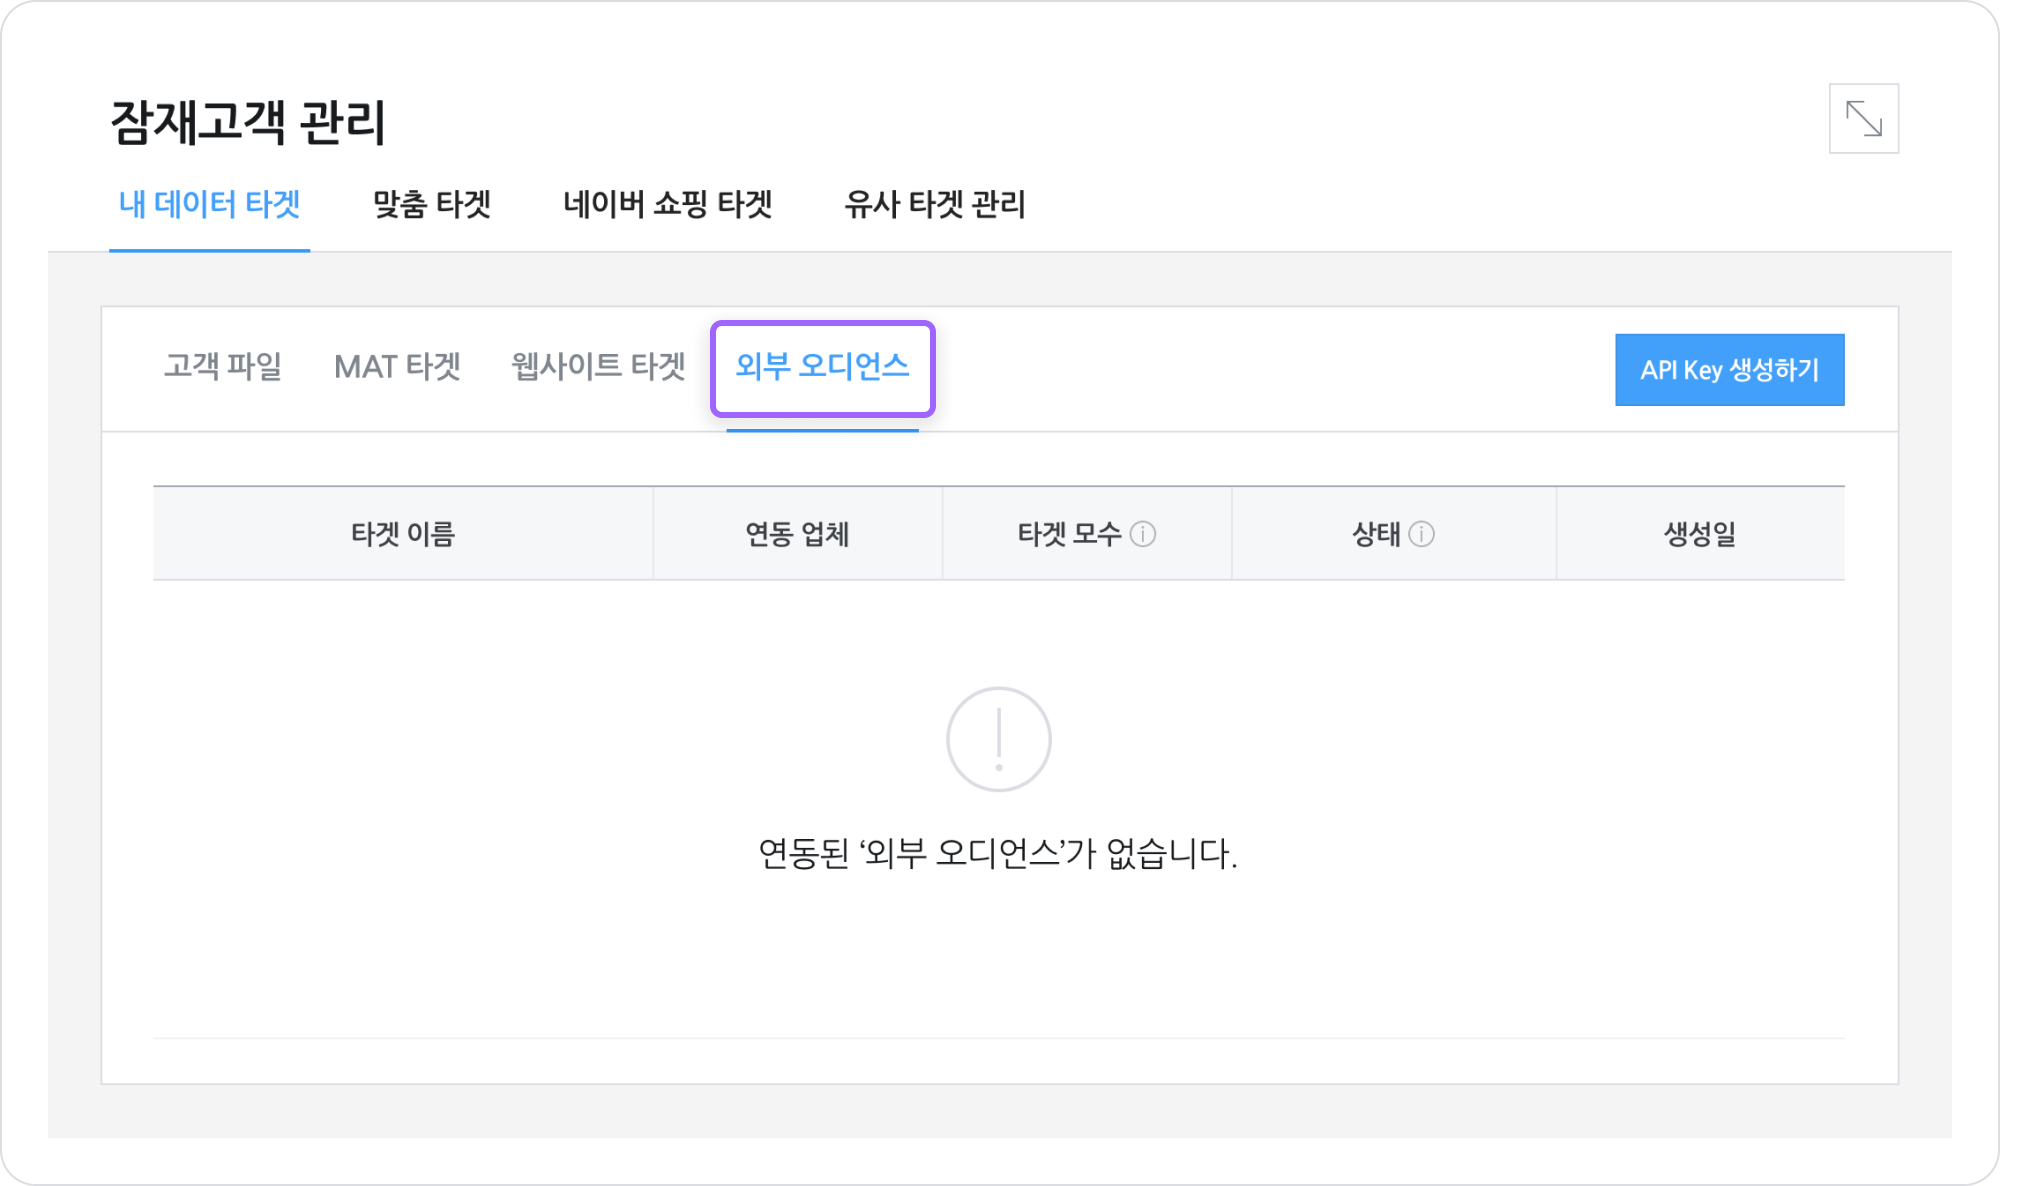Image resolution: width=2040 pixels, height=1186 pixels.
Task: Click the 상태 column header text
Action: pyautogui.click(x=1376, y=534)
